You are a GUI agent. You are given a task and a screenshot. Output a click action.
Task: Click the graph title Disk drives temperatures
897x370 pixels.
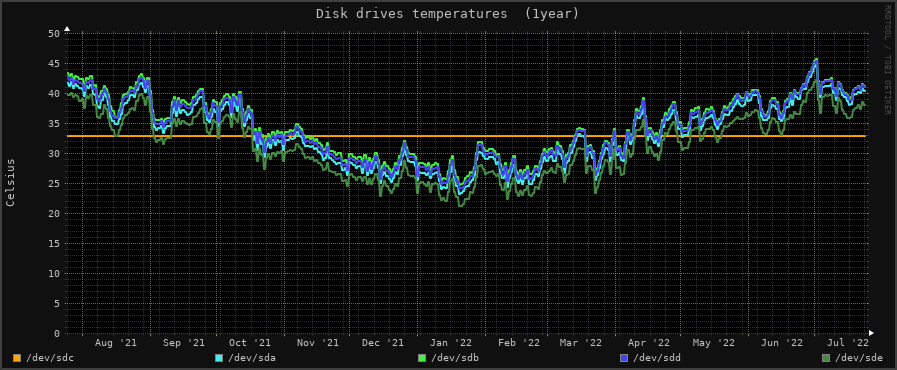[x=412, y=14]
